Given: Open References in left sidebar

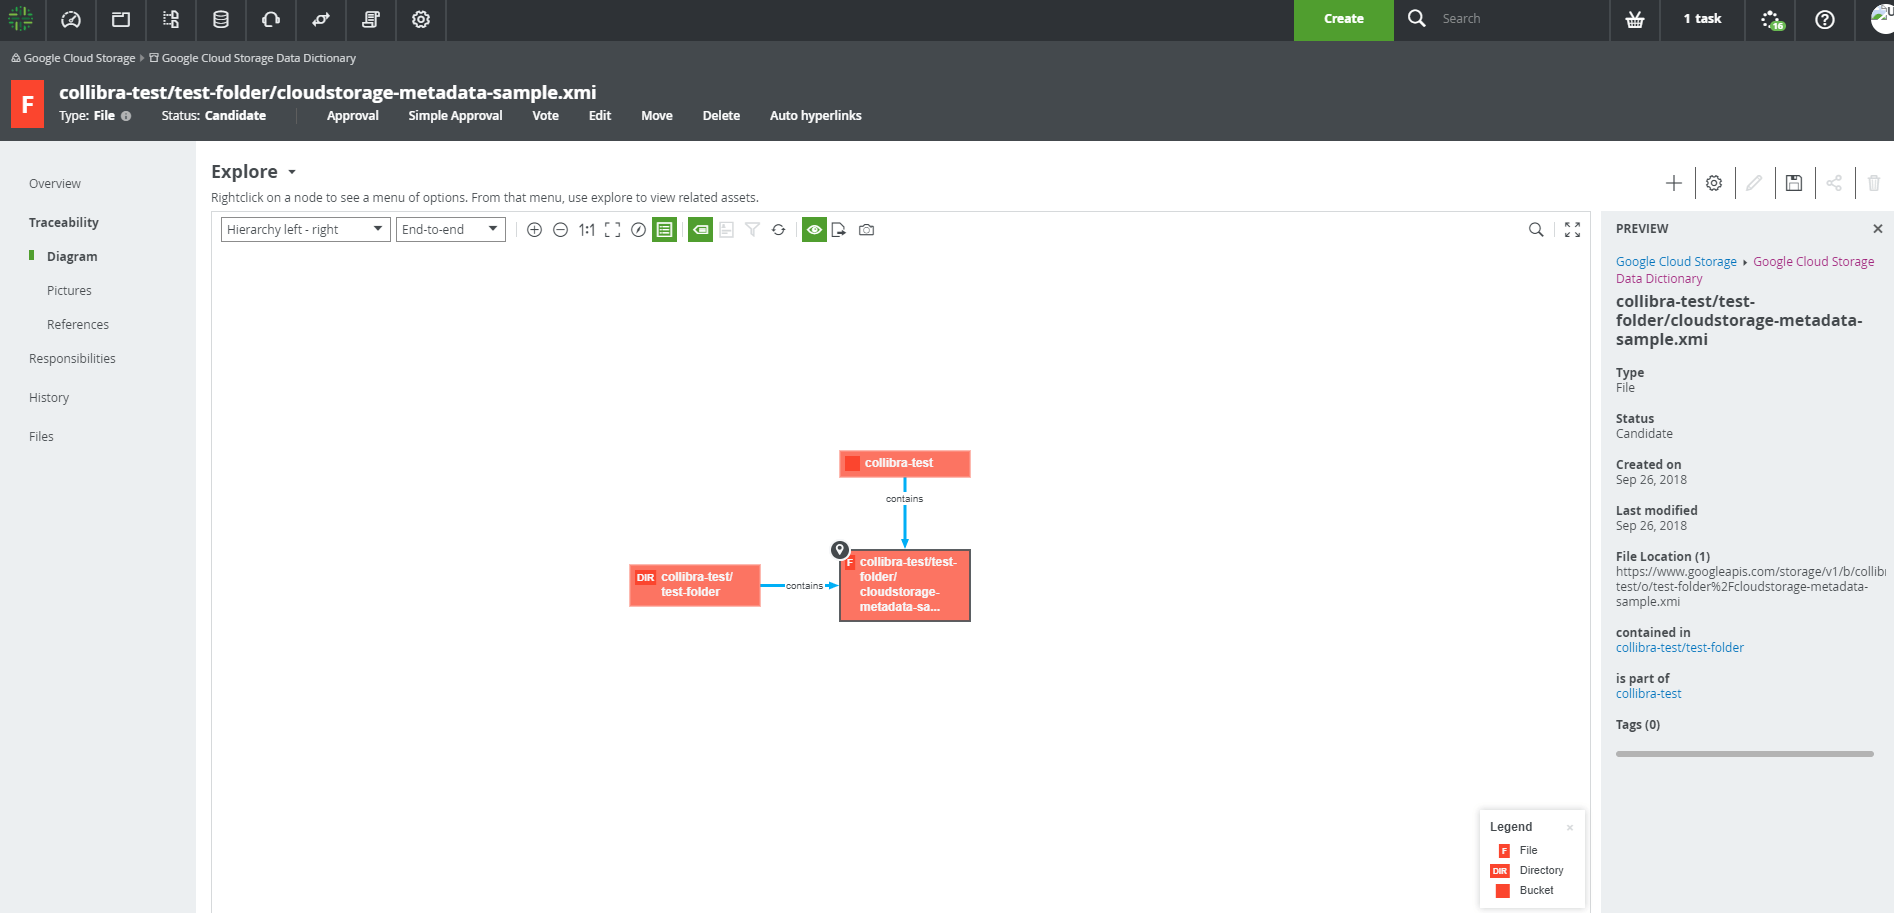Looking at the screenshot, I should (x=78, y=325).
